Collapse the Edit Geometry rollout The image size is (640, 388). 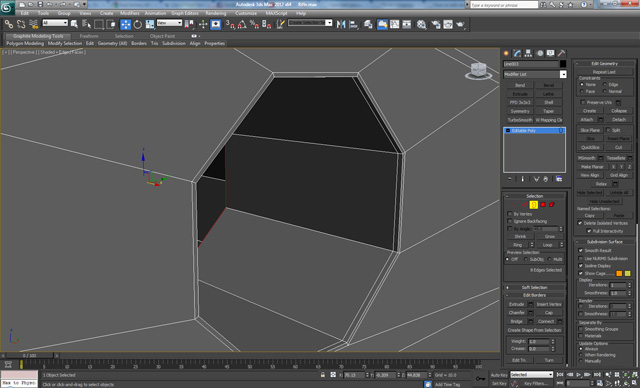pos(604,64)
